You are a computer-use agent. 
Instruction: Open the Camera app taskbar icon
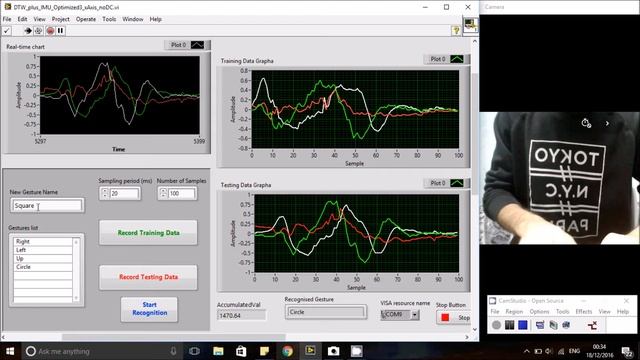pos(333,351)
